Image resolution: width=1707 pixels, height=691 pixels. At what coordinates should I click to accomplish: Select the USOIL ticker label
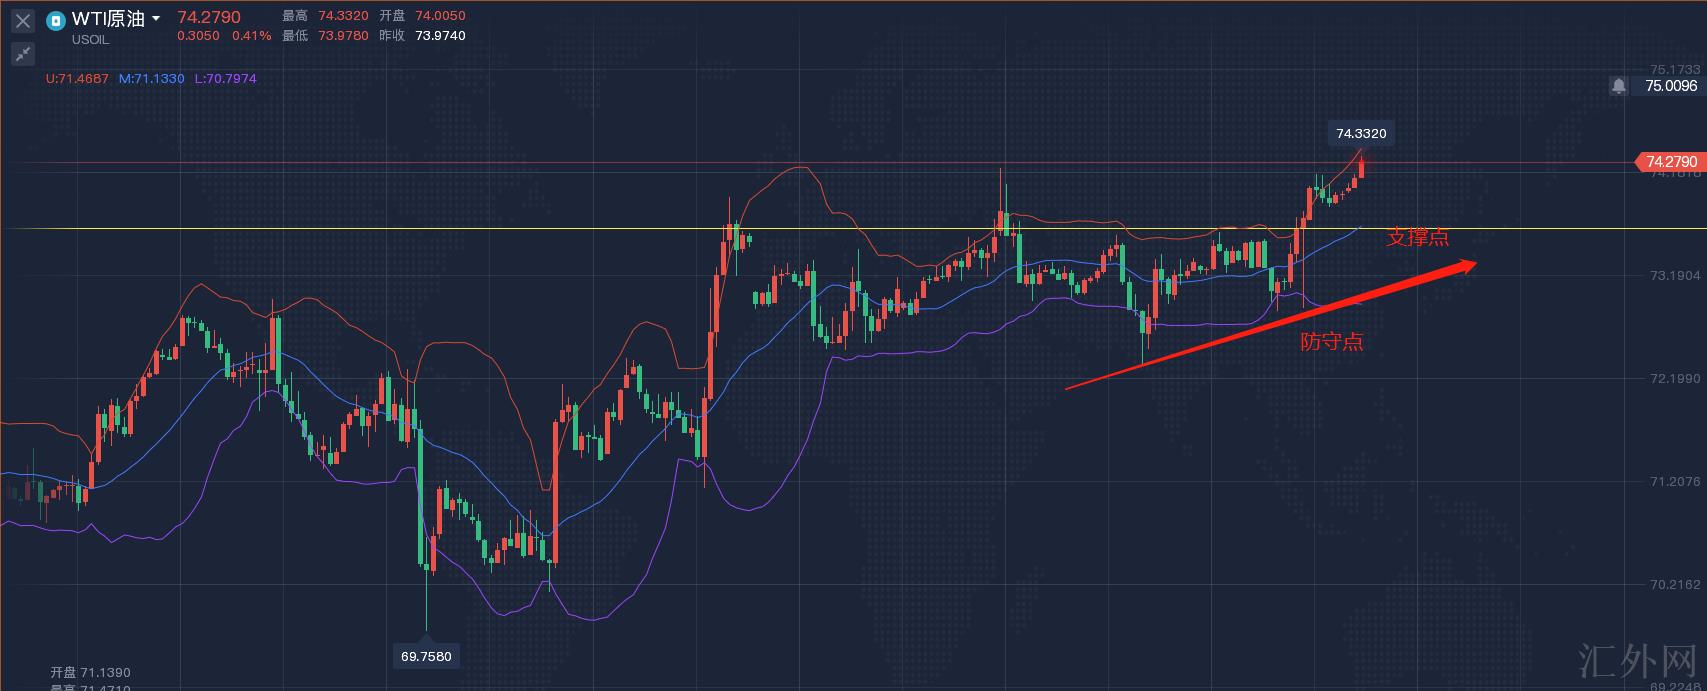[90, 40]
